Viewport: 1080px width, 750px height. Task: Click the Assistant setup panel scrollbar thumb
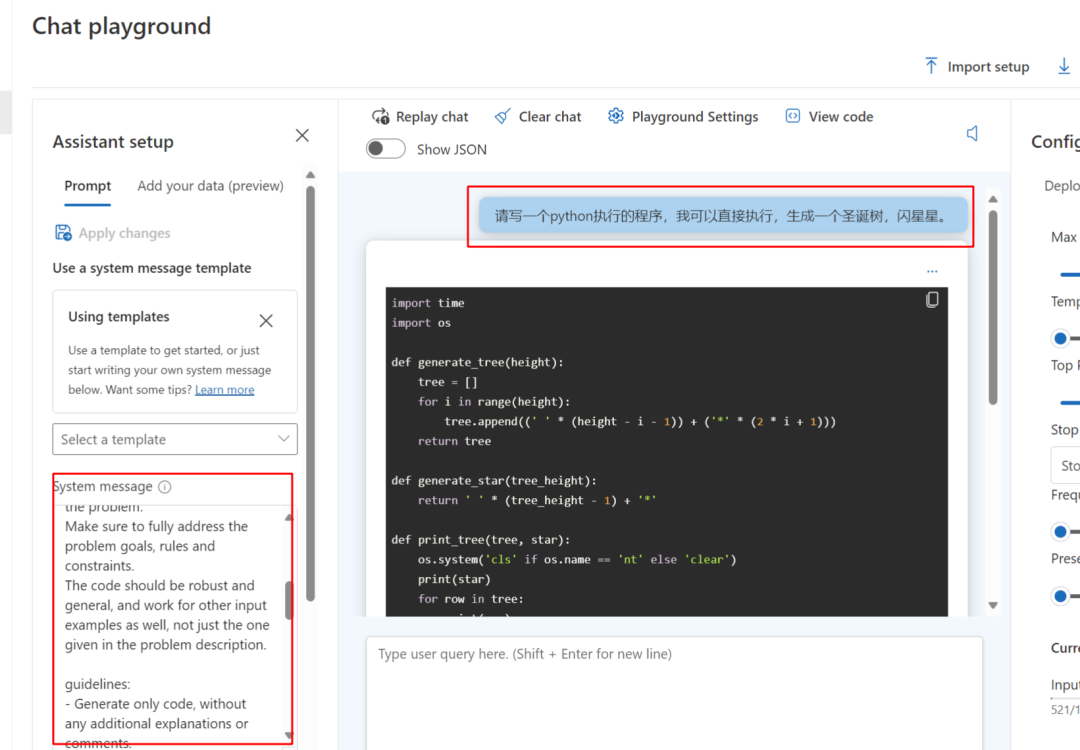[x=311, y=393]
